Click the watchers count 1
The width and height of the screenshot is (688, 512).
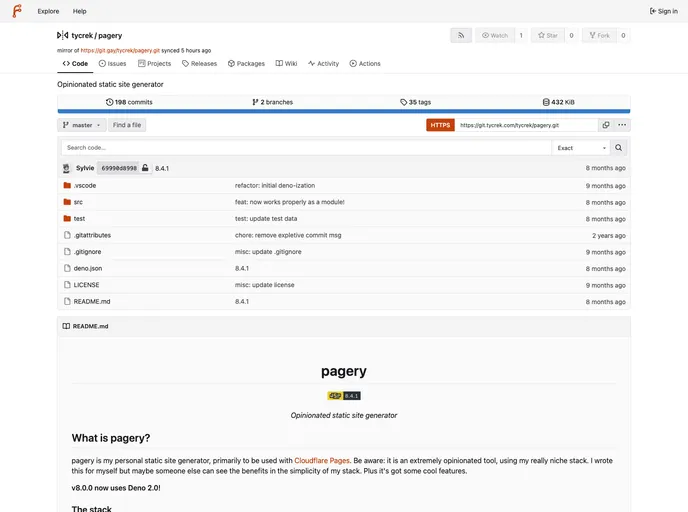point(521,36)
